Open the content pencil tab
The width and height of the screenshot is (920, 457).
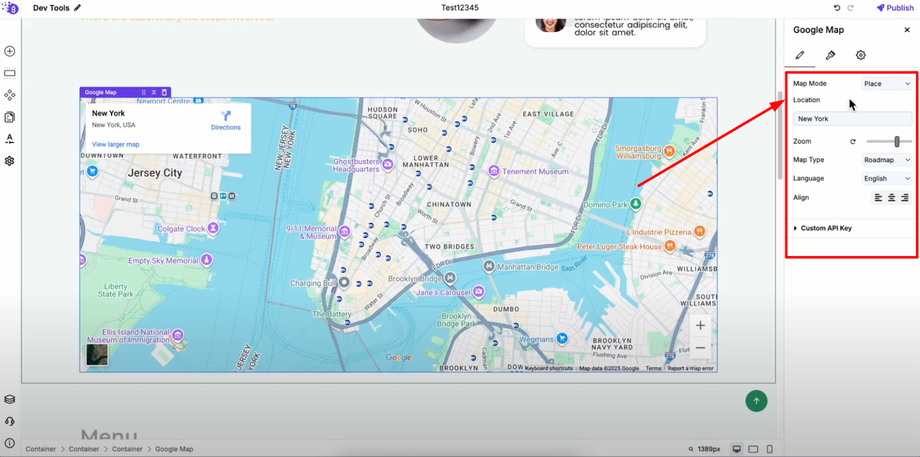point(799,55)
